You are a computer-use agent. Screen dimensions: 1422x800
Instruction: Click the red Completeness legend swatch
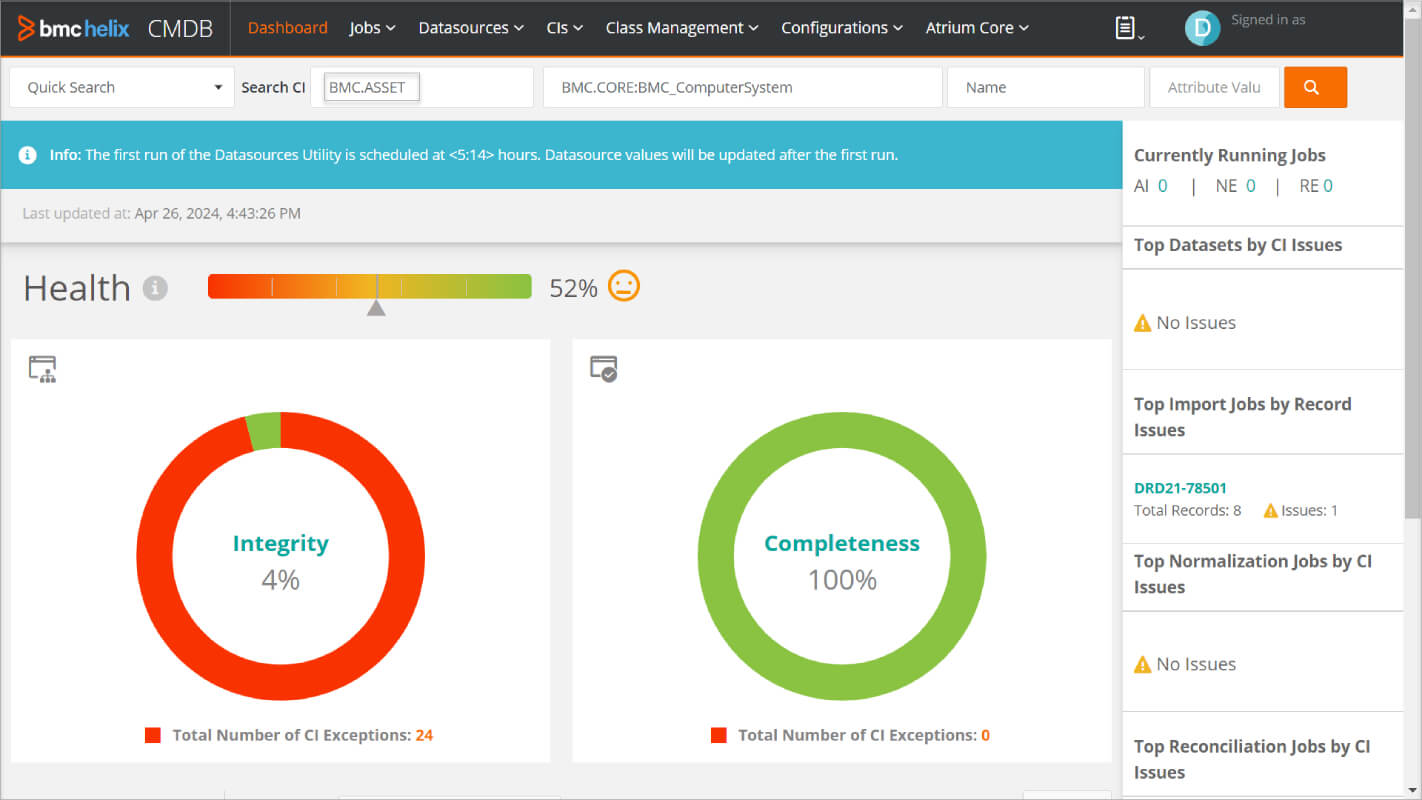point(719,735)
